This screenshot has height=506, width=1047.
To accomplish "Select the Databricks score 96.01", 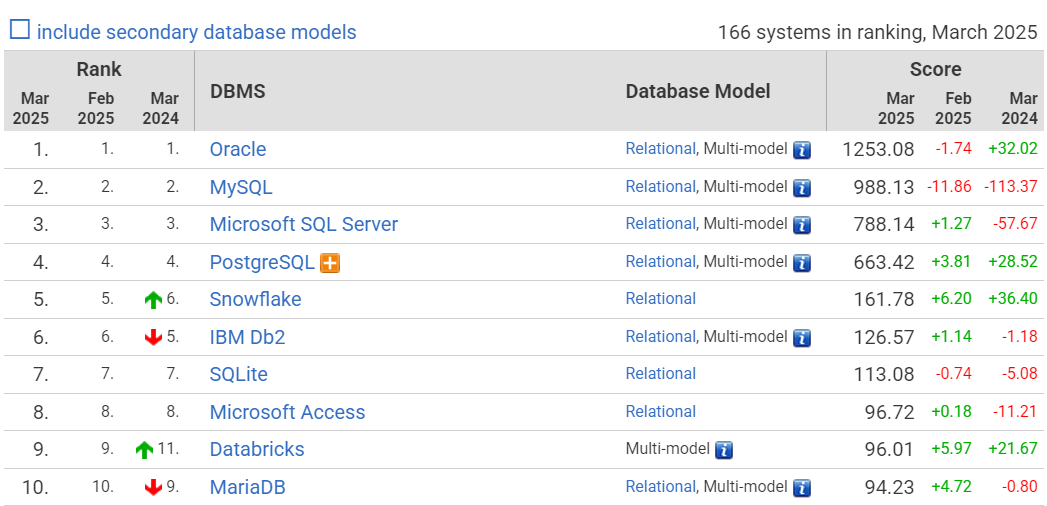I will click(890, 450).
